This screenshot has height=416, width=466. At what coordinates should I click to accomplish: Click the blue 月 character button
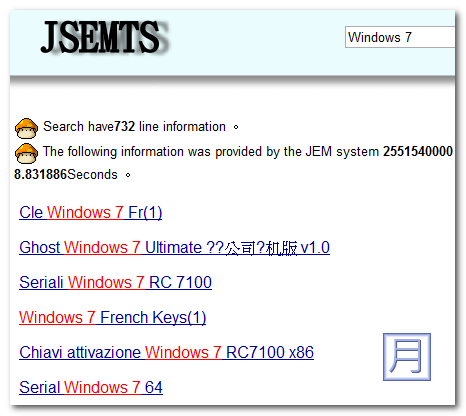click(407, 357)
